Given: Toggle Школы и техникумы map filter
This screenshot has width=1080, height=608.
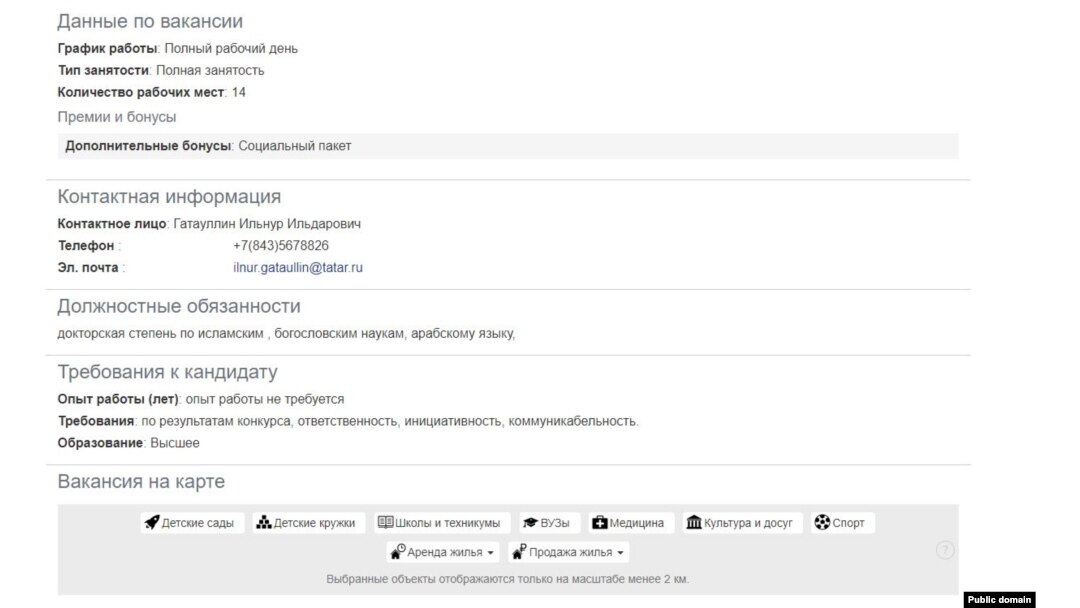Looking at the screenshot, I should 442,523.
